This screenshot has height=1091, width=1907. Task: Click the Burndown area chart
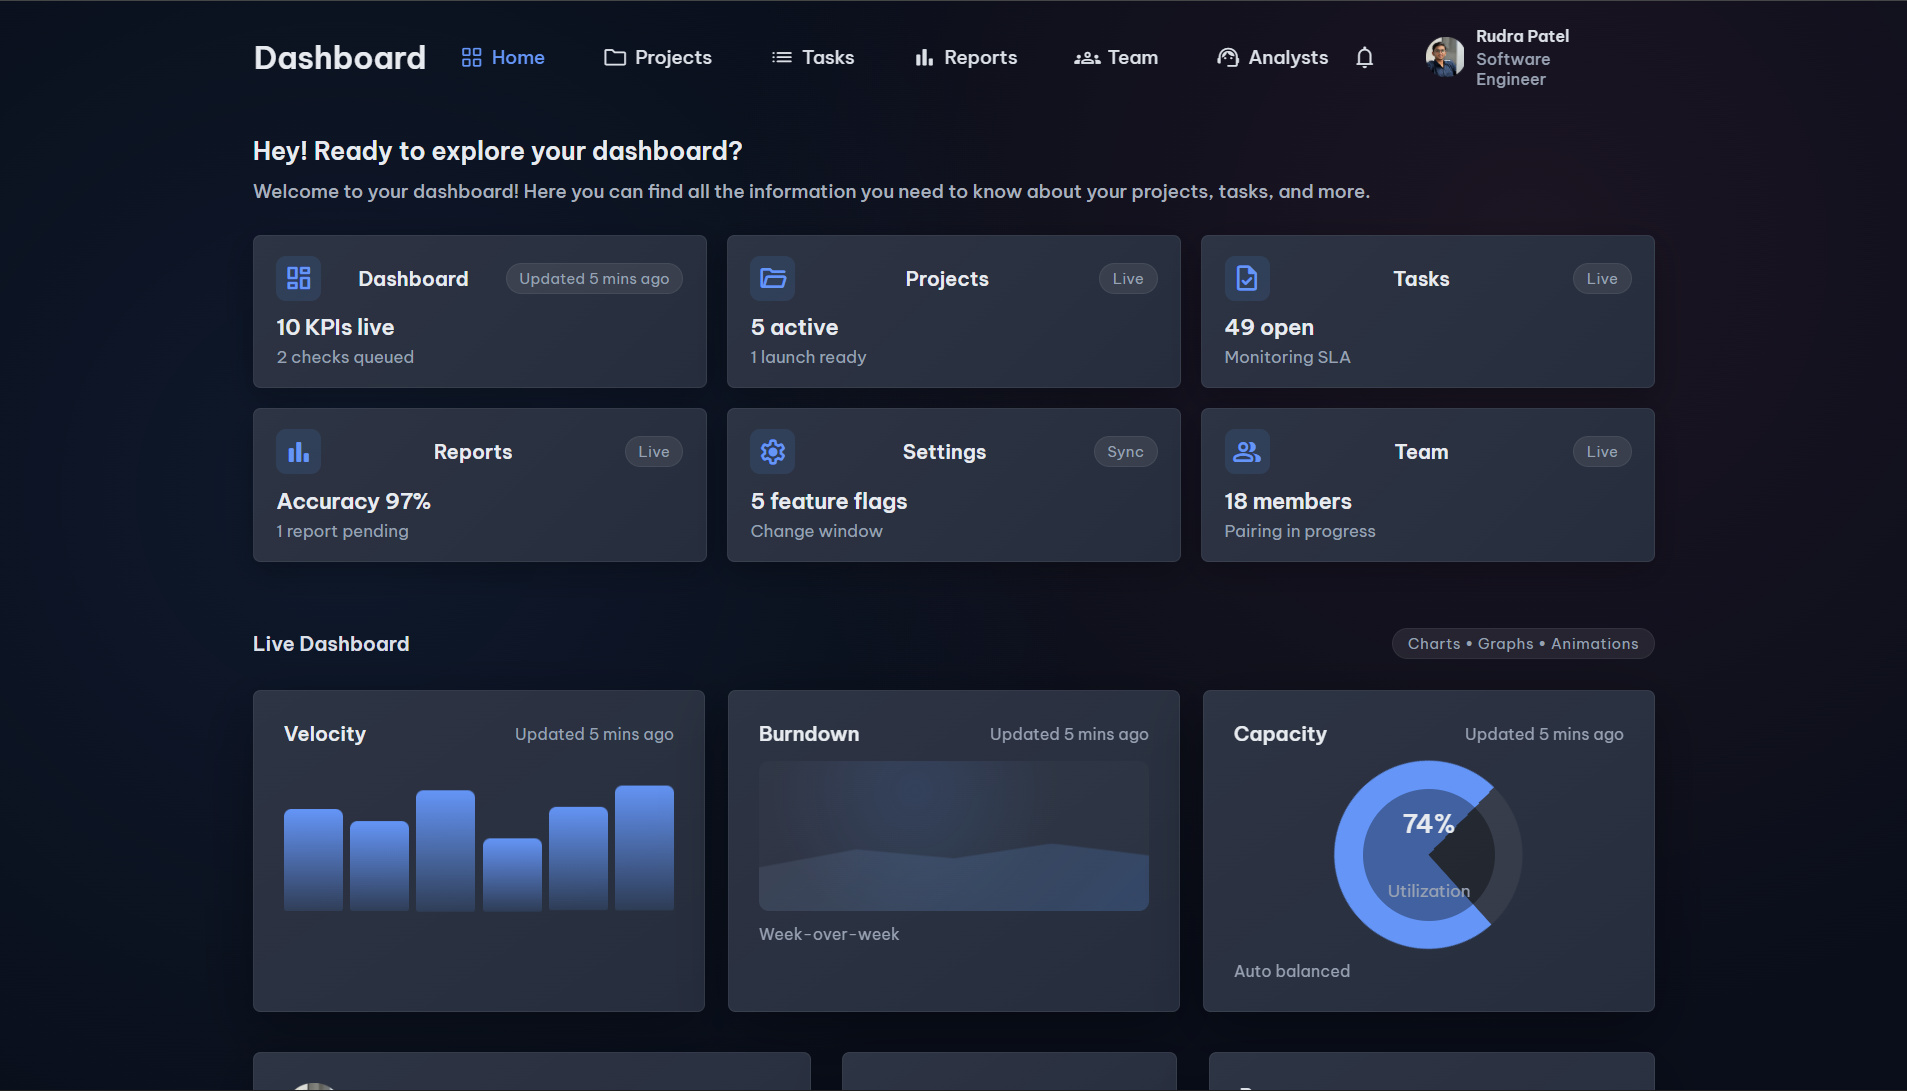coord(953,836)
